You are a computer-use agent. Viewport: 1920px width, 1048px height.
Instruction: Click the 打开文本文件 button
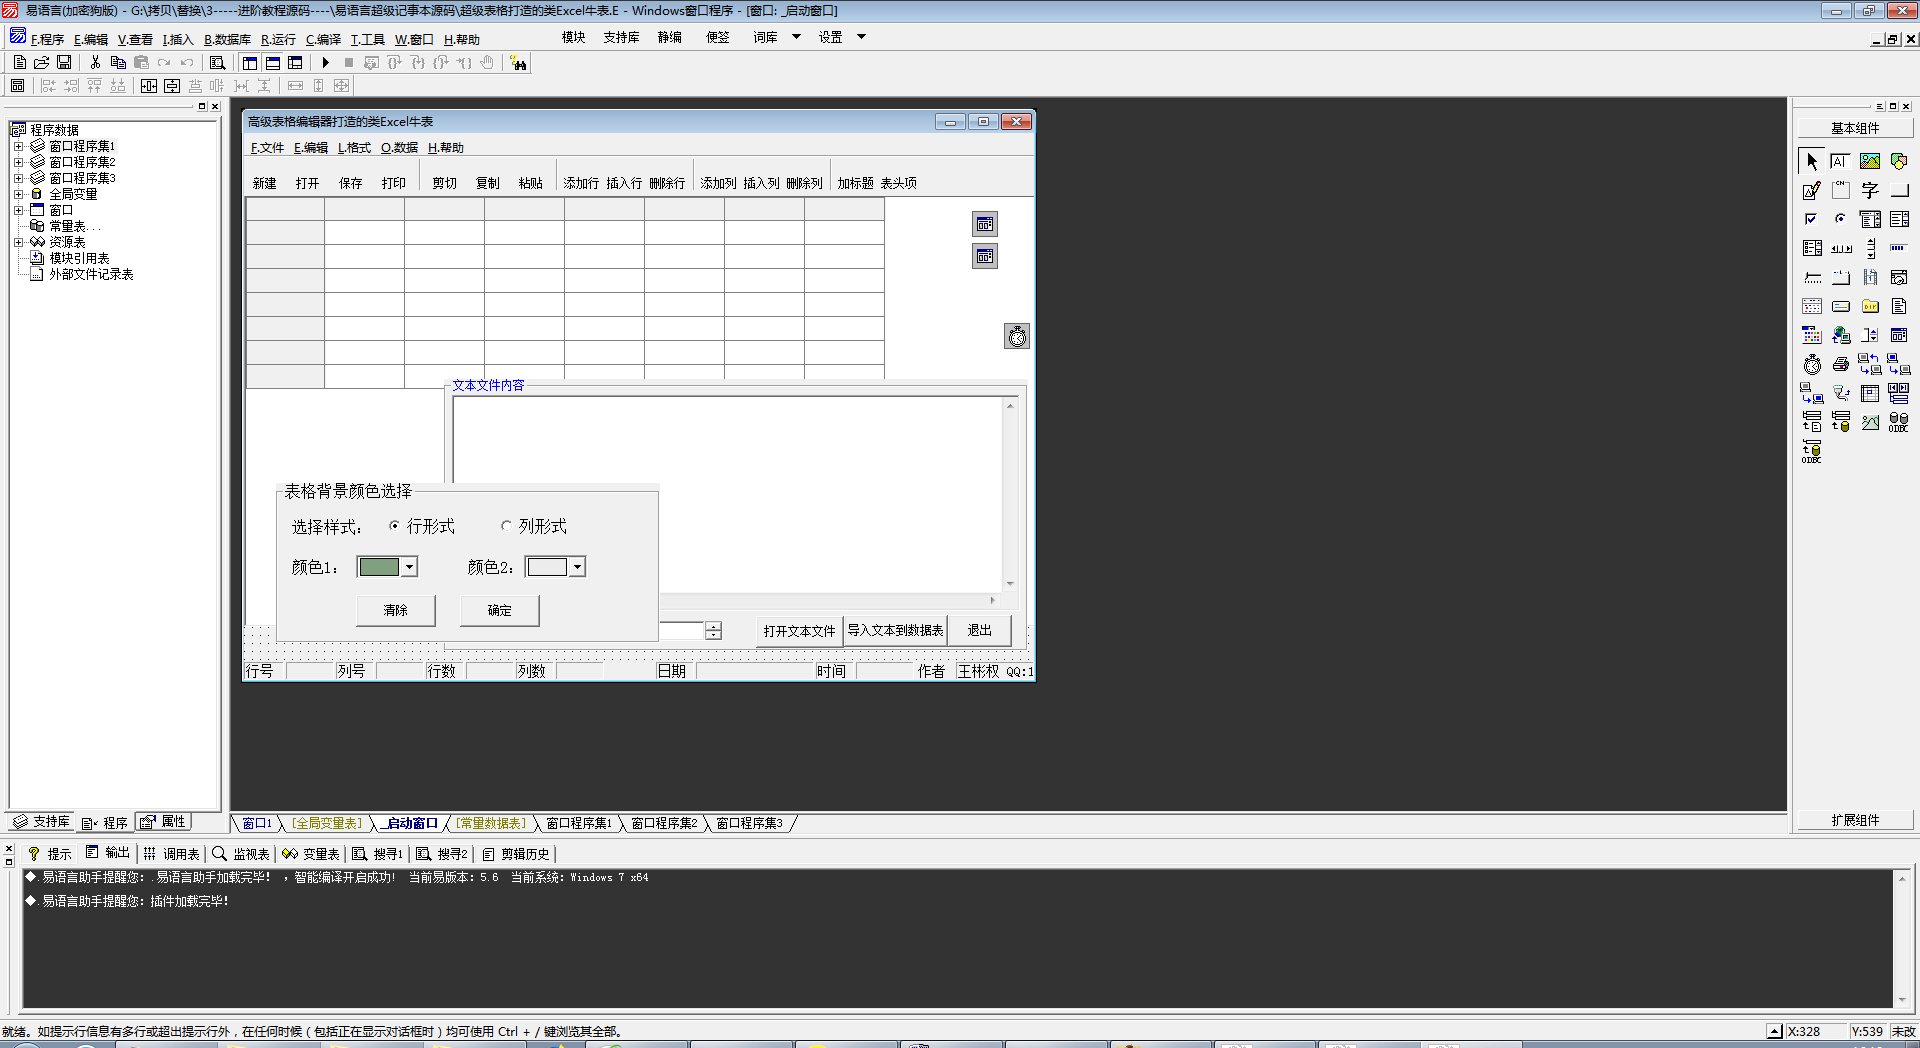[799, 631]
